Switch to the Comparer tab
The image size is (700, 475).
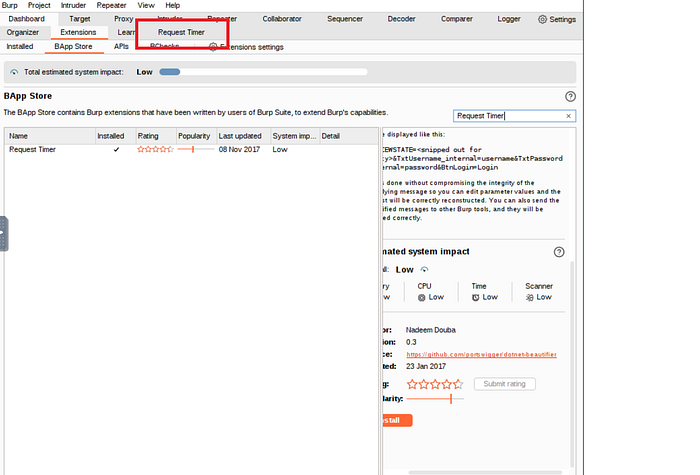(457, 19)
